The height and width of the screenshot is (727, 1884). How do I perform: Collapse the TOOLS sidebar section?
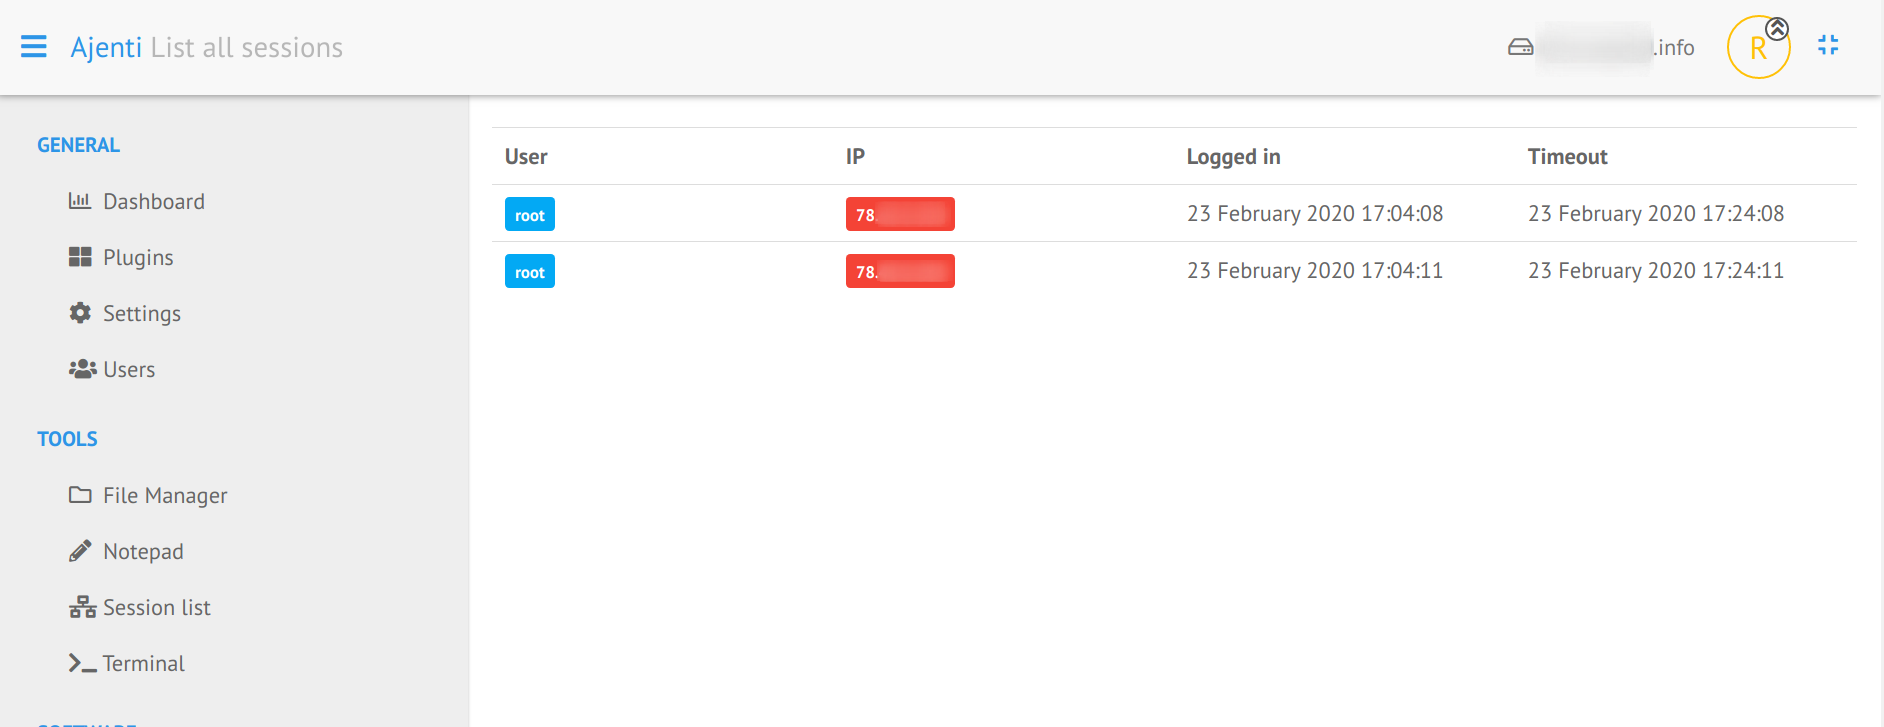tap(67, 439)
